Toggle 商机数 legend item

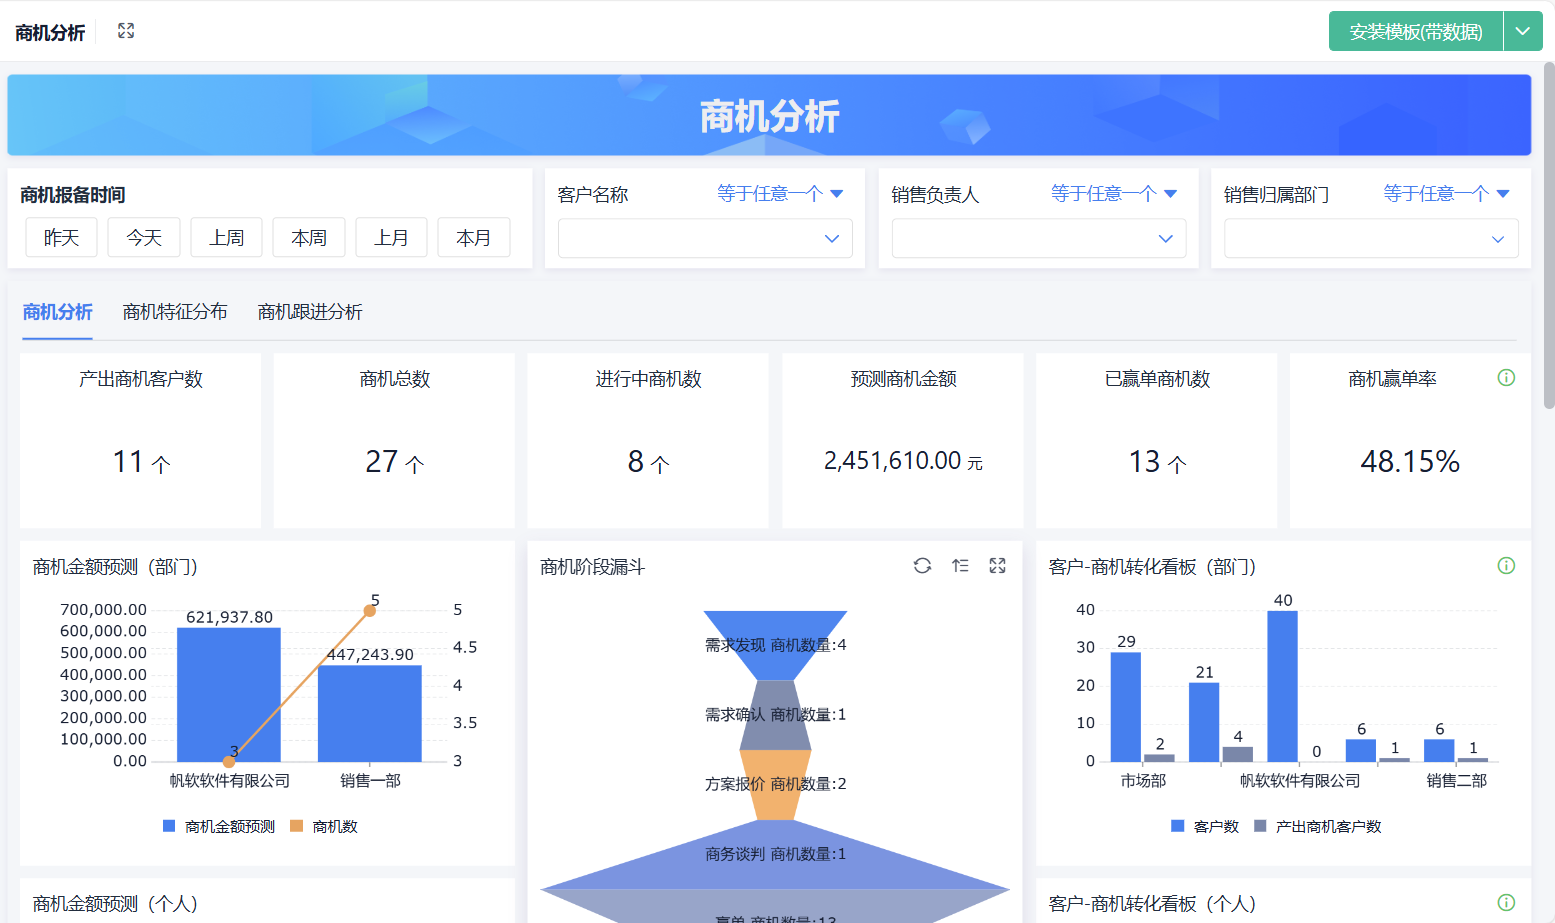[x=324, y=826]
